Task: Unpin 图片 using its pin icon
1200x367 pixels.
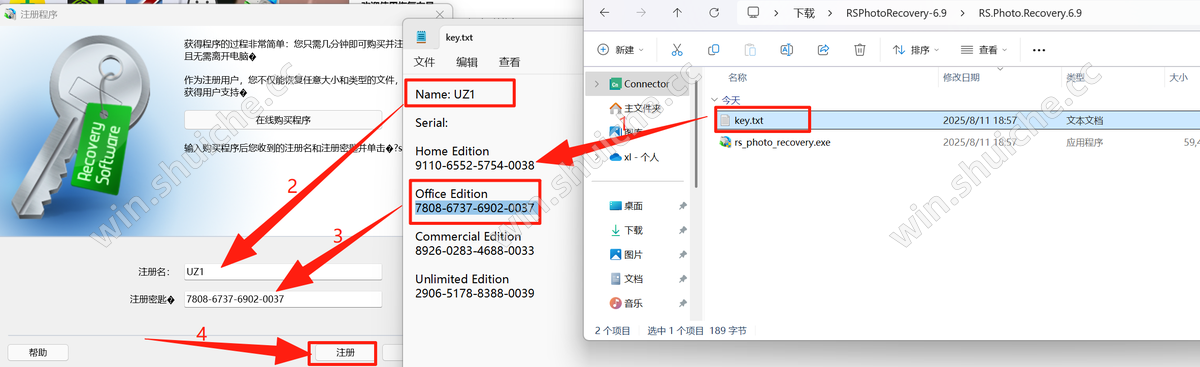Action: pyautogui.click(x=682, y=254)
